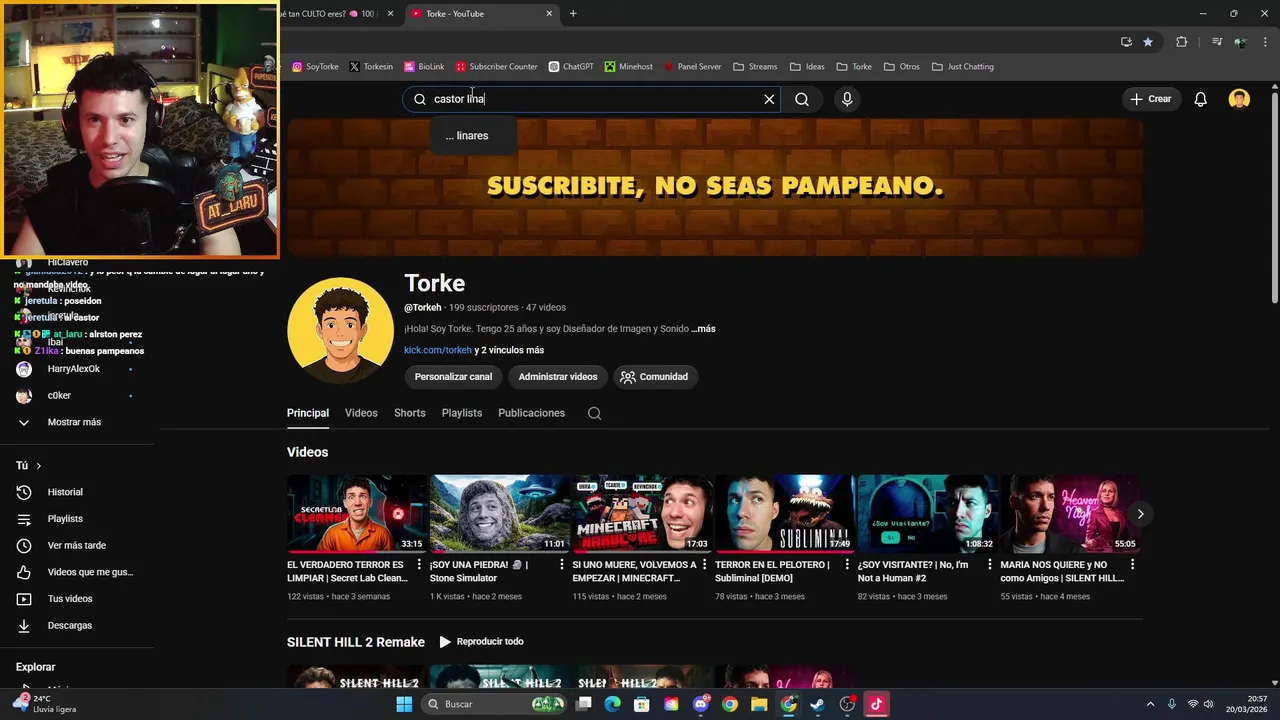Click Administrar videos button
The image size is (1280, 720).
pyautogui.click(x=558, y=377)
